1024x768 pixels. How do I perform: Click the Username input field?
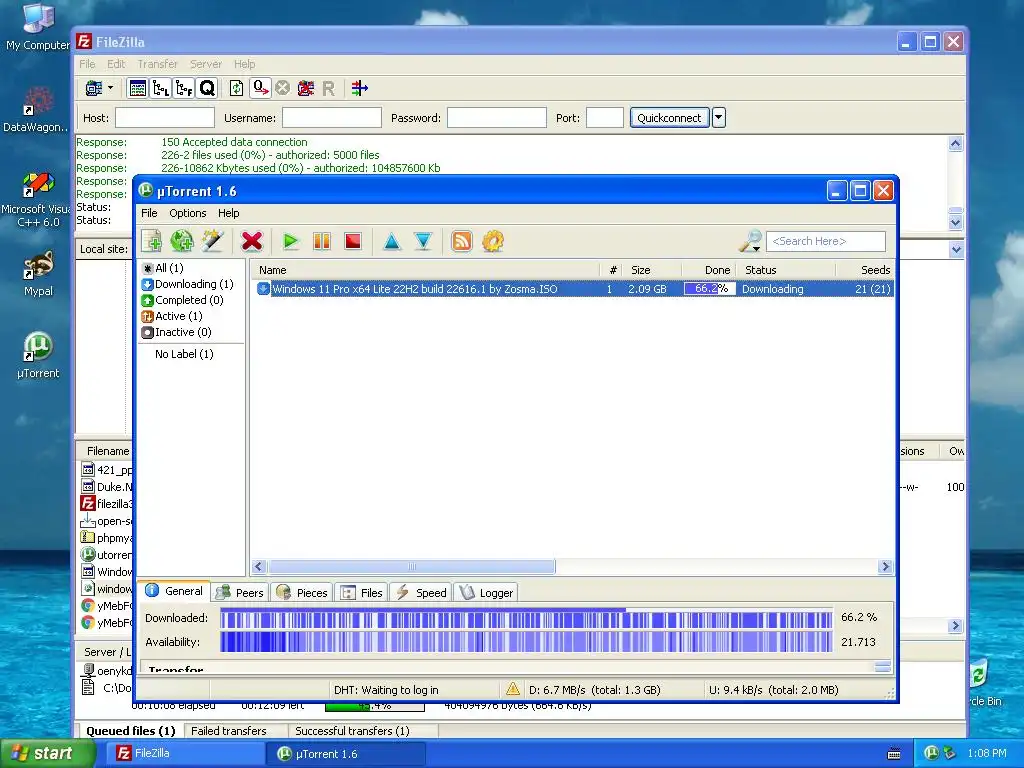(x=332, y=118)
